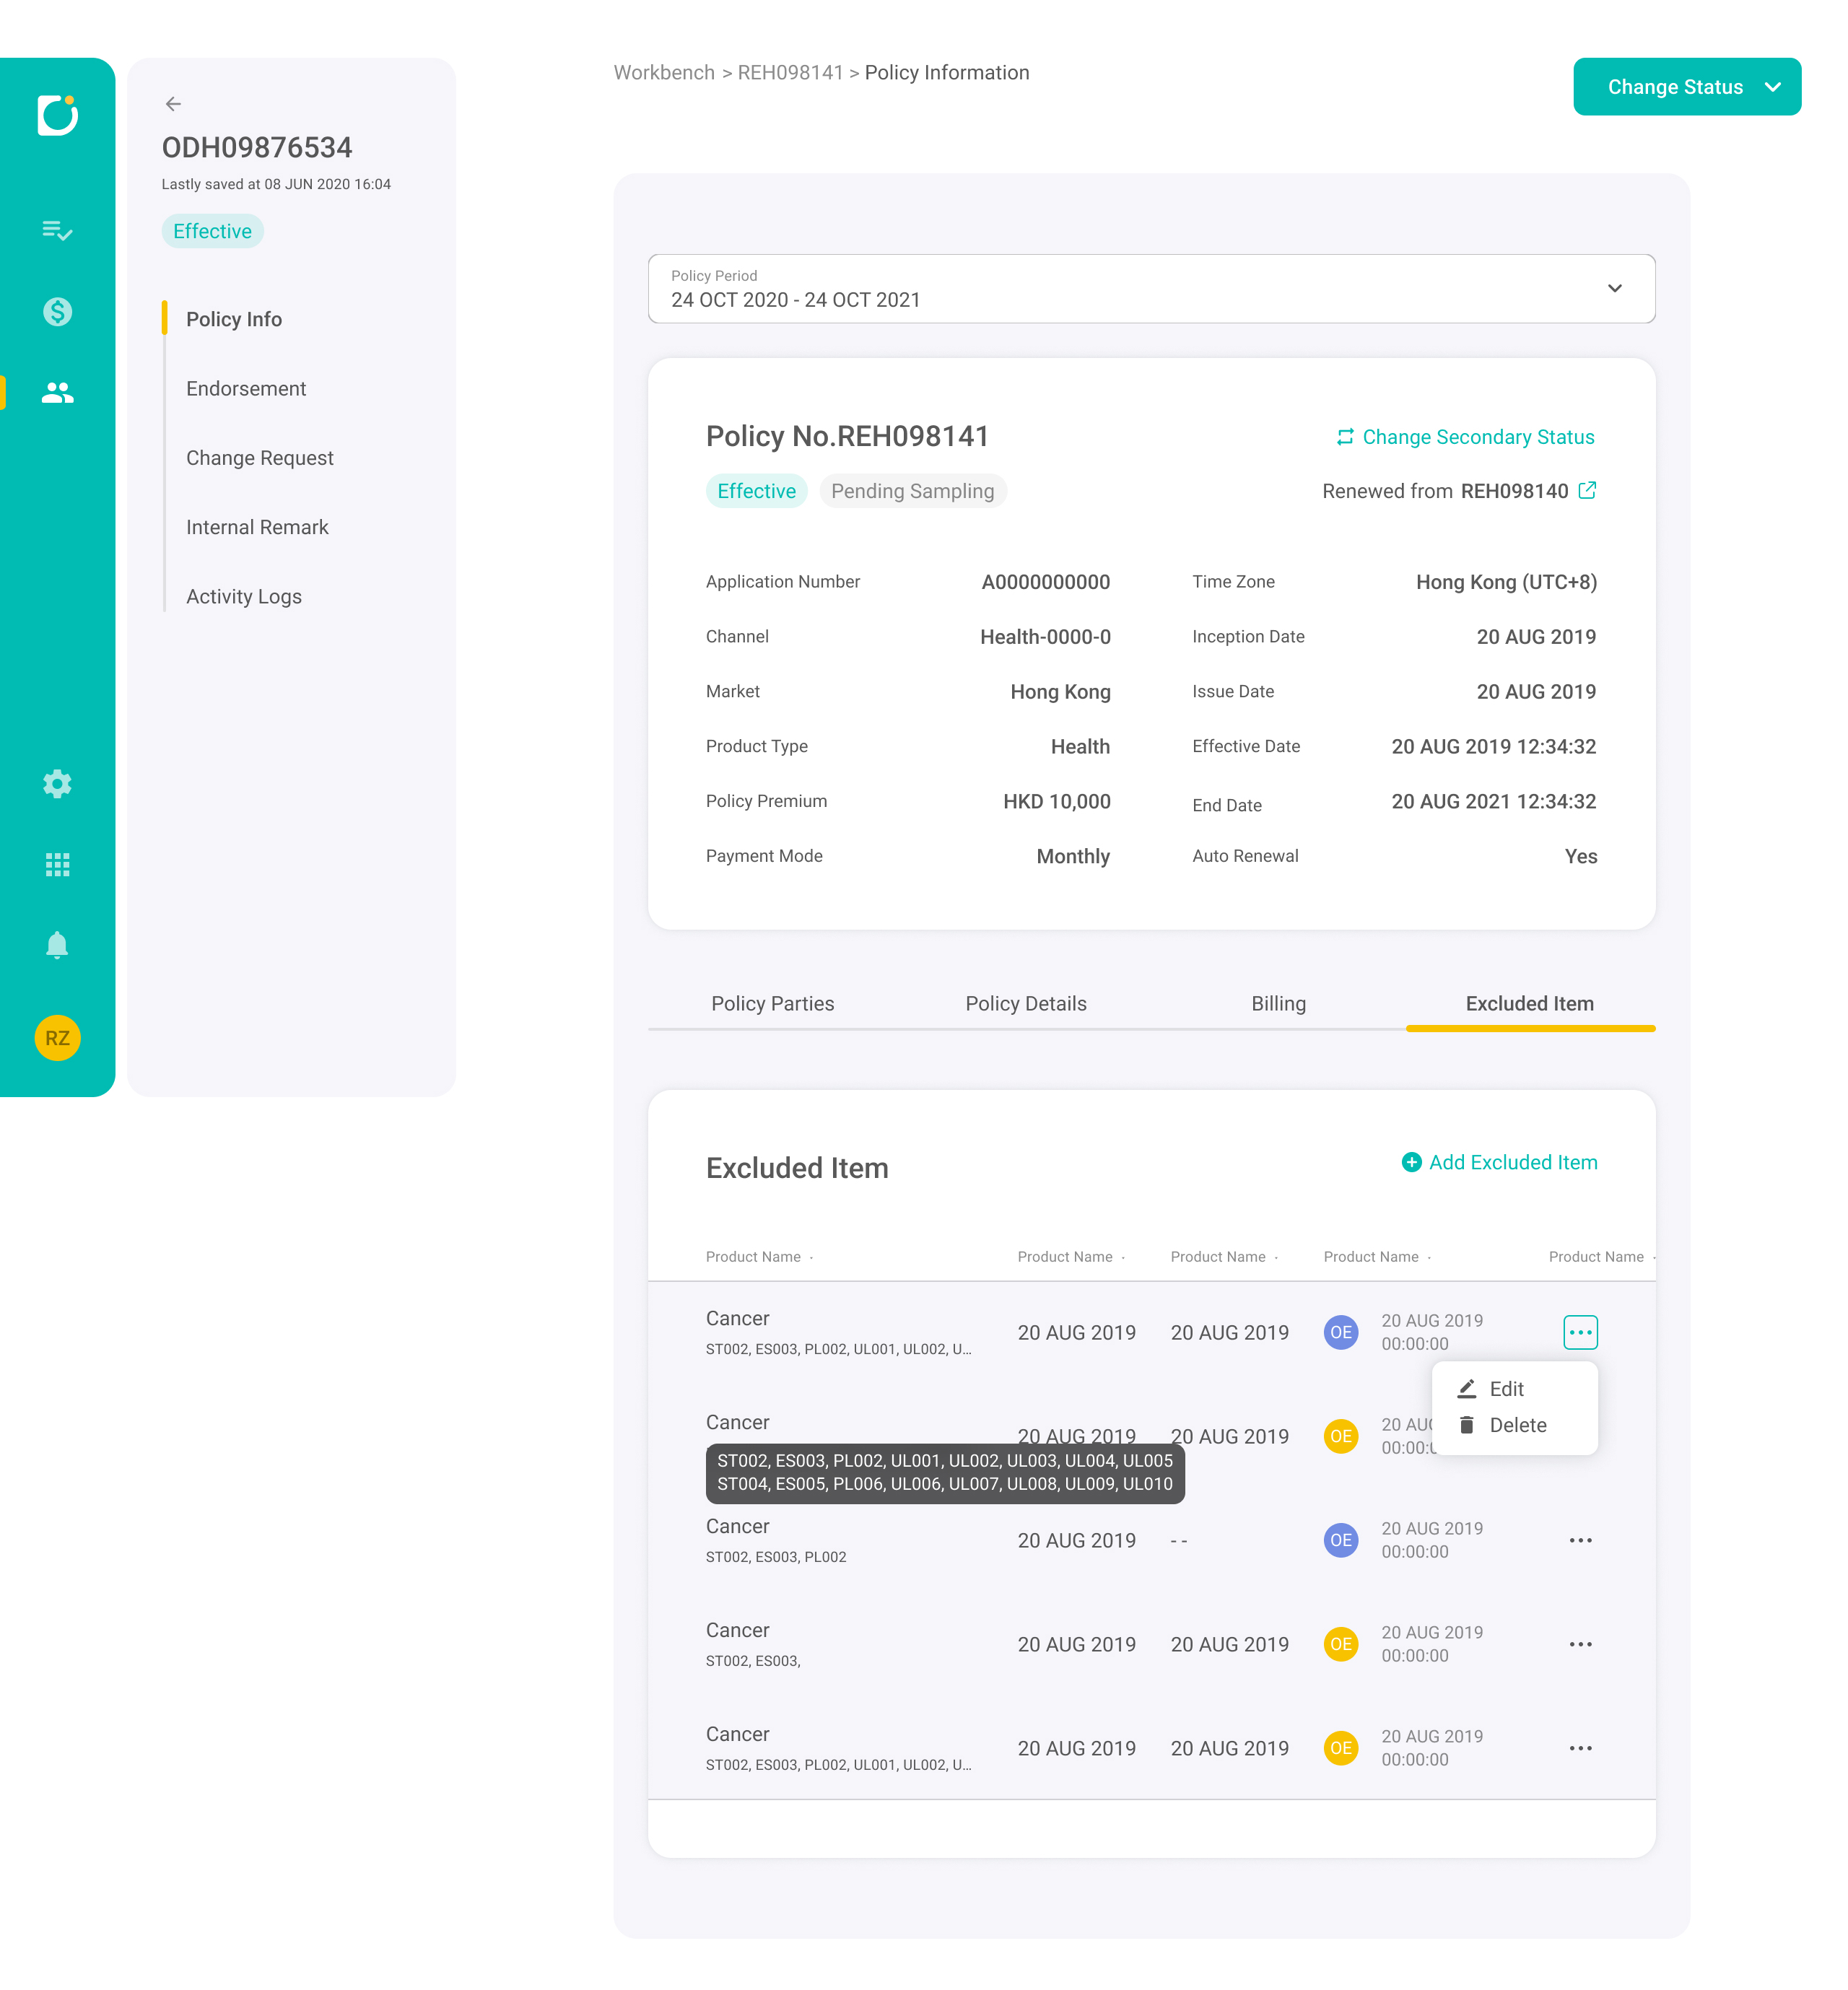
Task: Open the notifications bell icon
Action: pos(57,945)
